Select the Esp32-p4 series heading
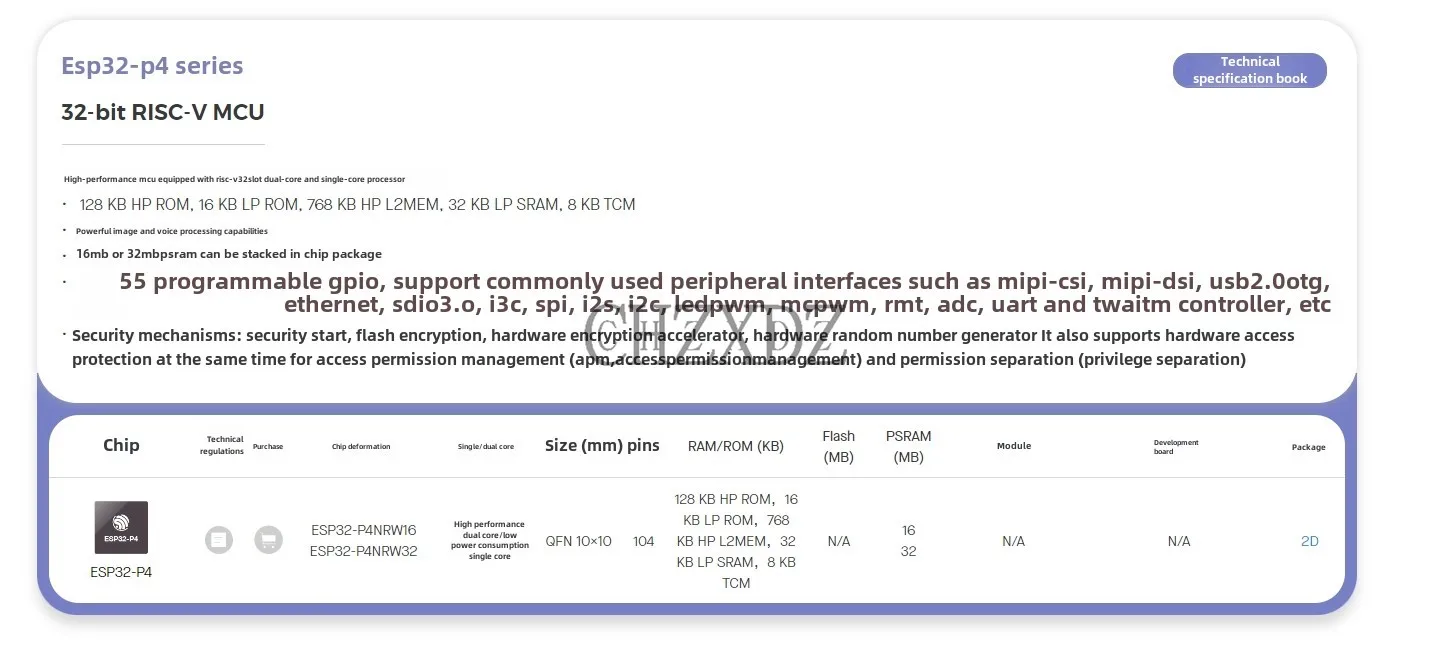The image size is (1437, 655). [x=152, y=66]
